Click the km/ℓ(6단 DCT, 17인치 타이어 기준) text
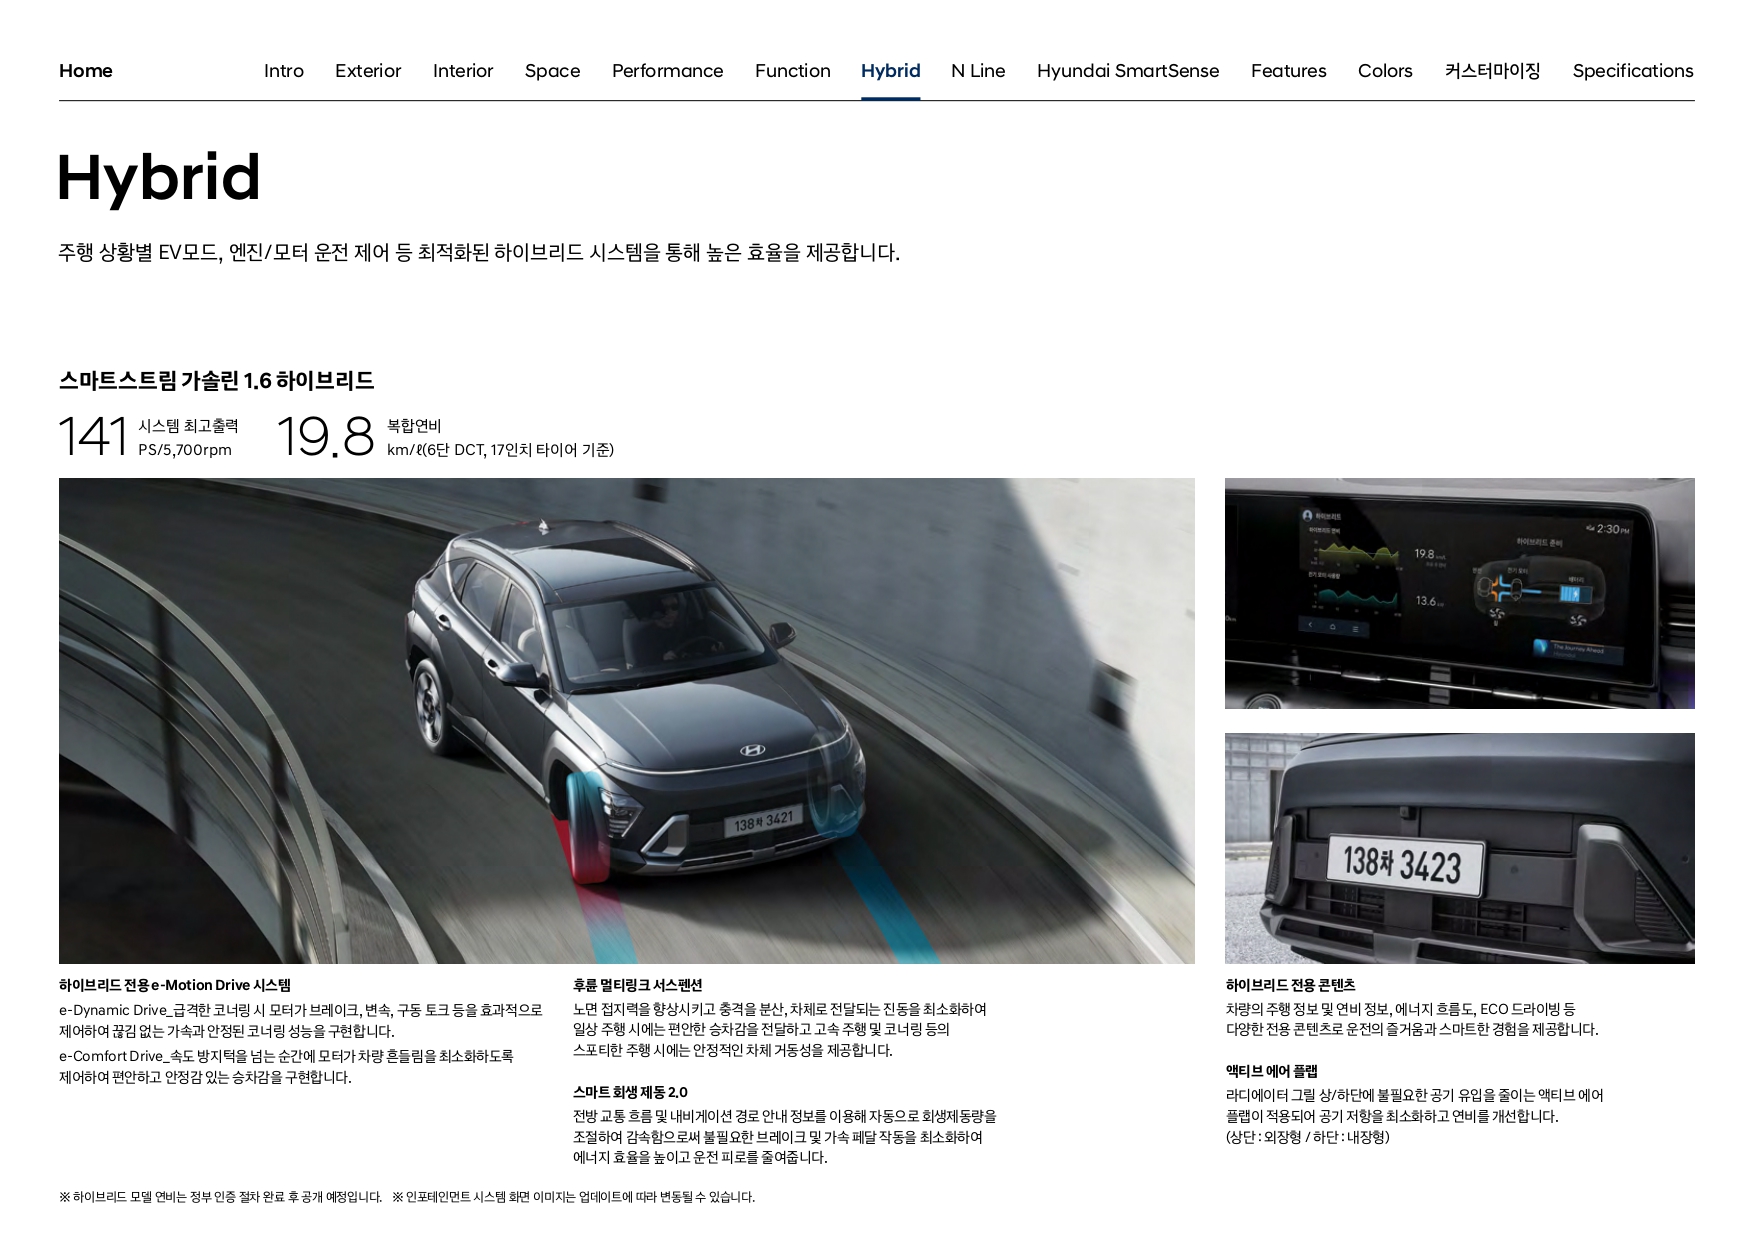 (500, 450)
